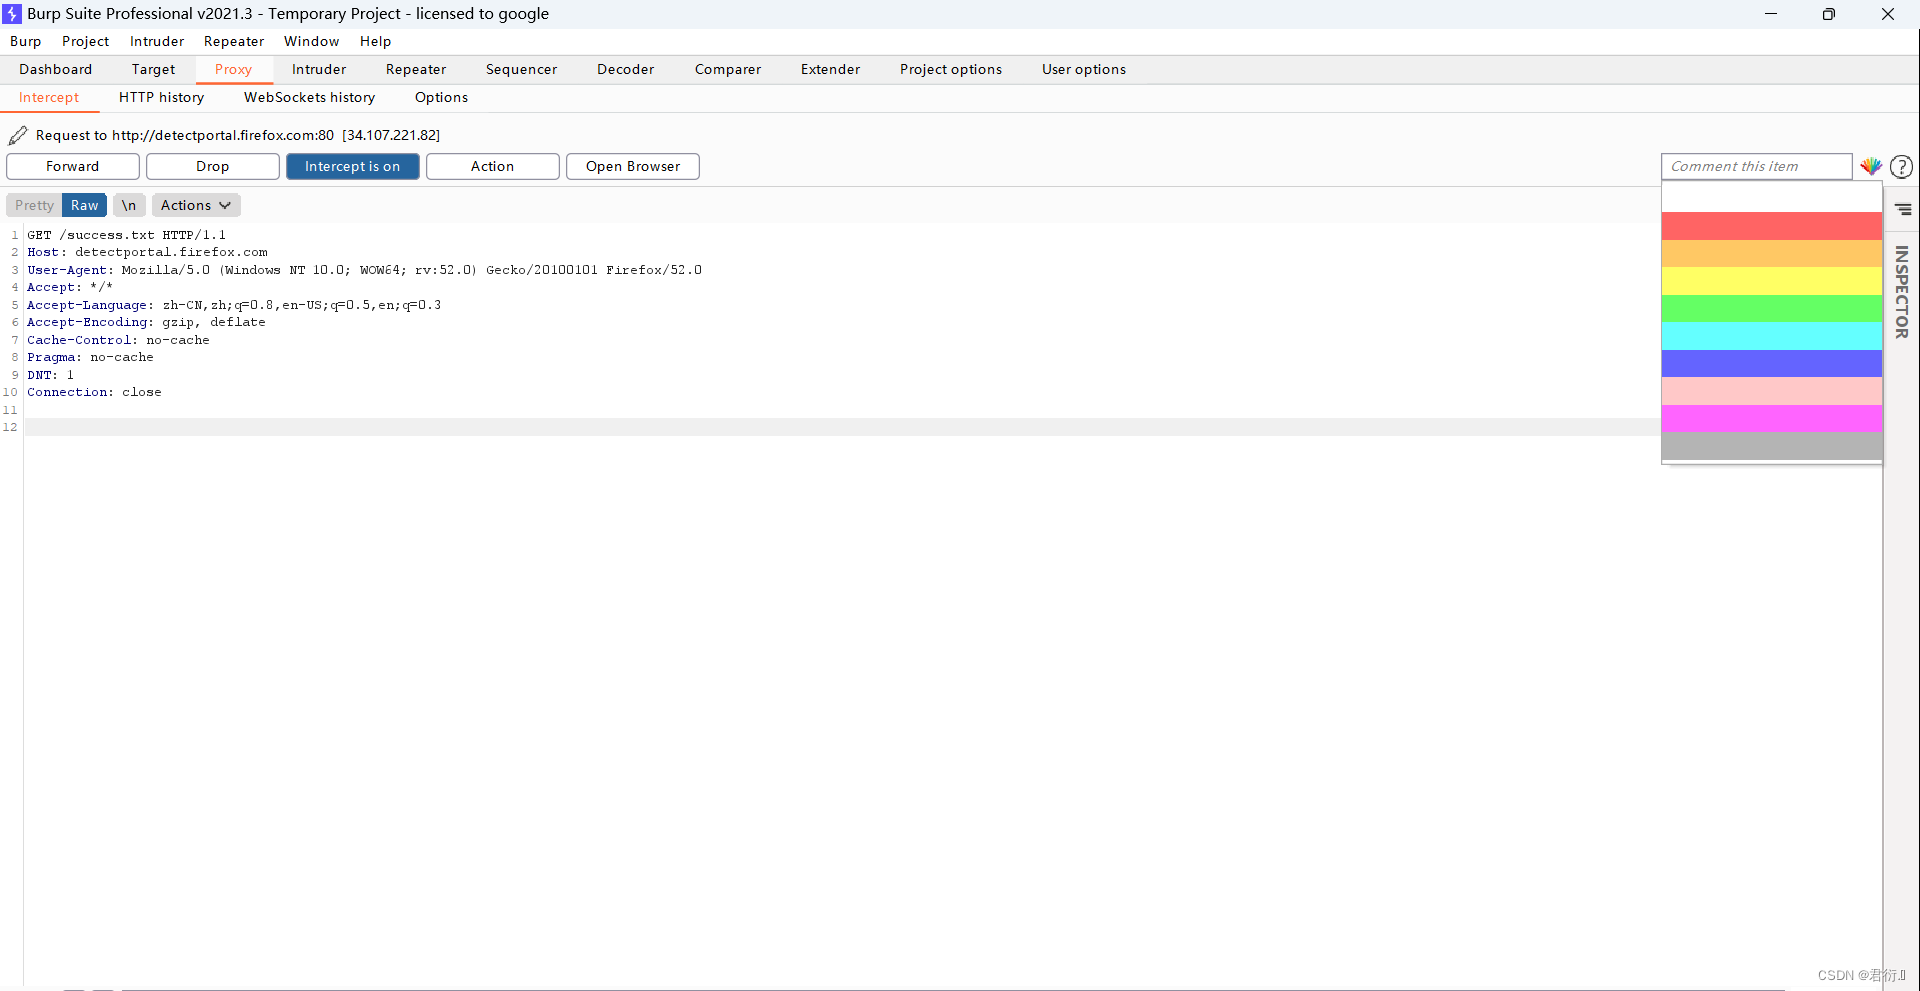Click the pencil edit target icon
Screen dimensions: 1920x991
18,135
